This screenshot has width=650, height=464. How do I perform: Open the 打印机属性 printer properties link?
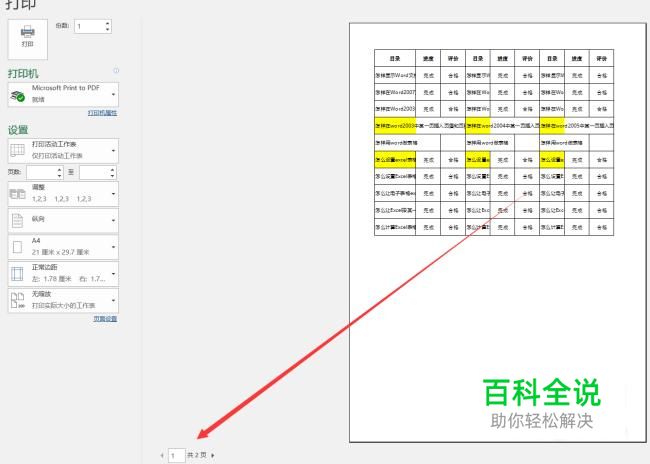coord(102,113)
